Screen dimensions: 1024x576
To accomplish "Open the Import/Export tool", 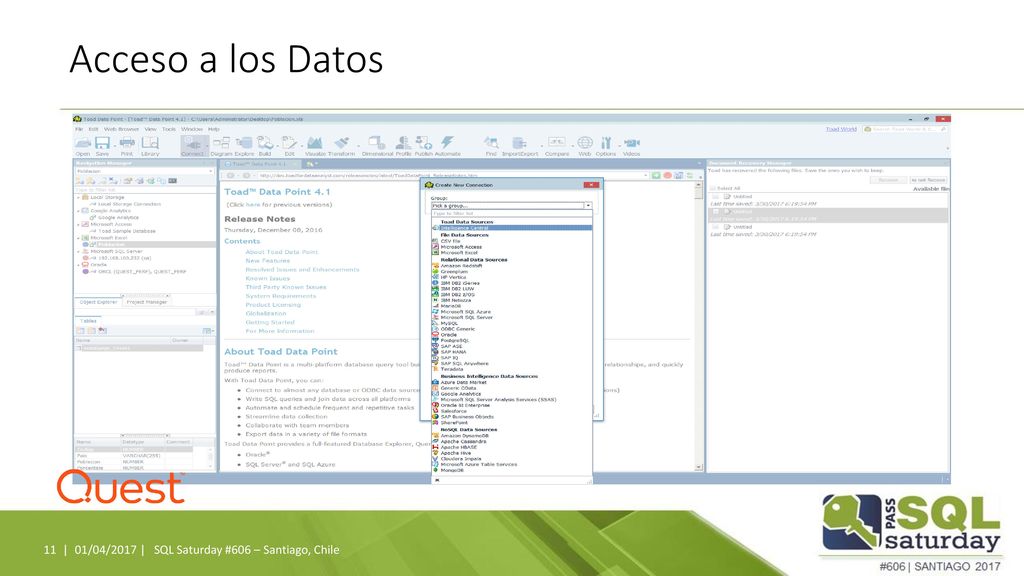I will coord(520,146).
